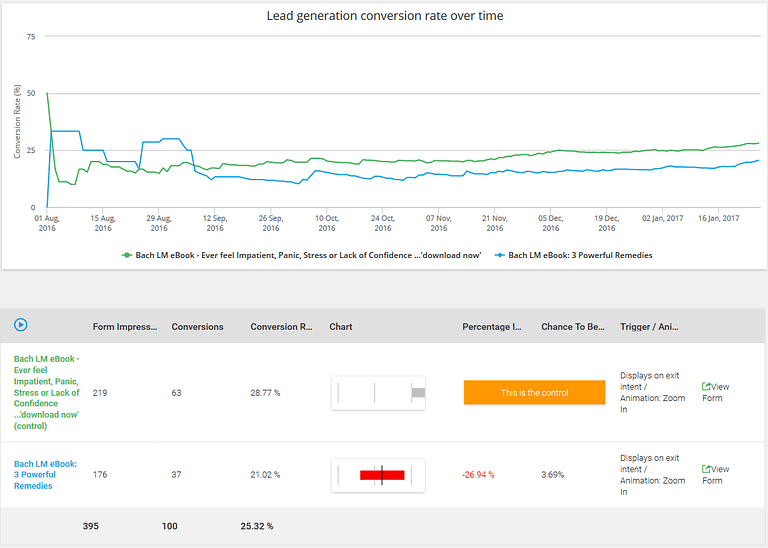Open the 'Bach LM eBook - Ever feel Impatient' control variant link
768x548 pixels.
[46, 392]
